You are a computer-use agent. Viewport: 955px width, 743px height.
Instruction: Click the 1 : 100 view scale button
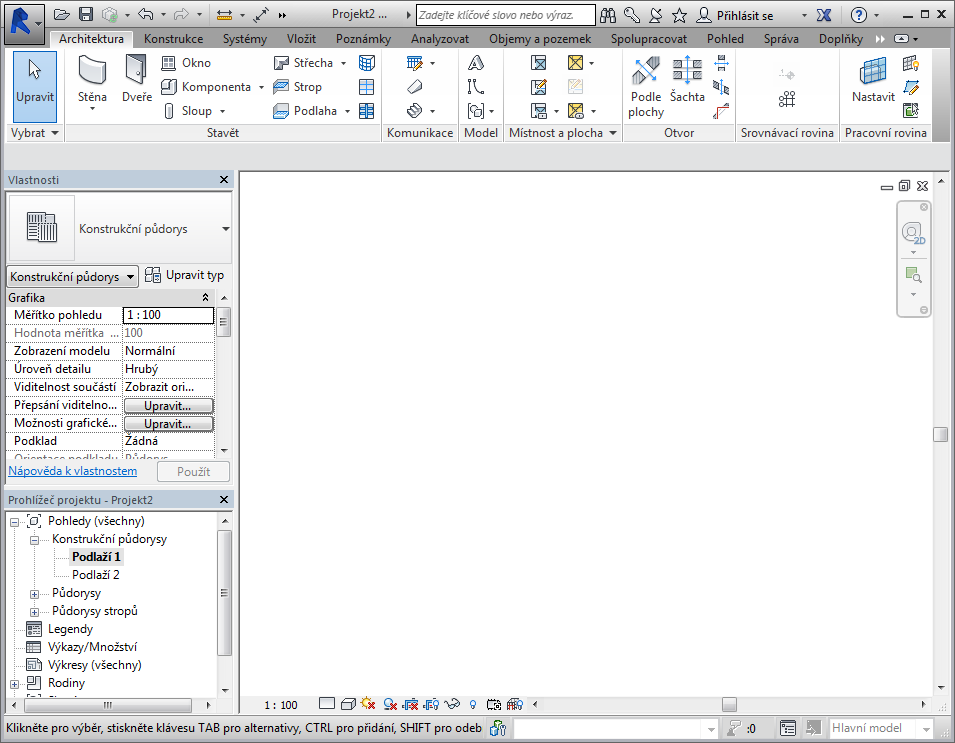[281, 705]
